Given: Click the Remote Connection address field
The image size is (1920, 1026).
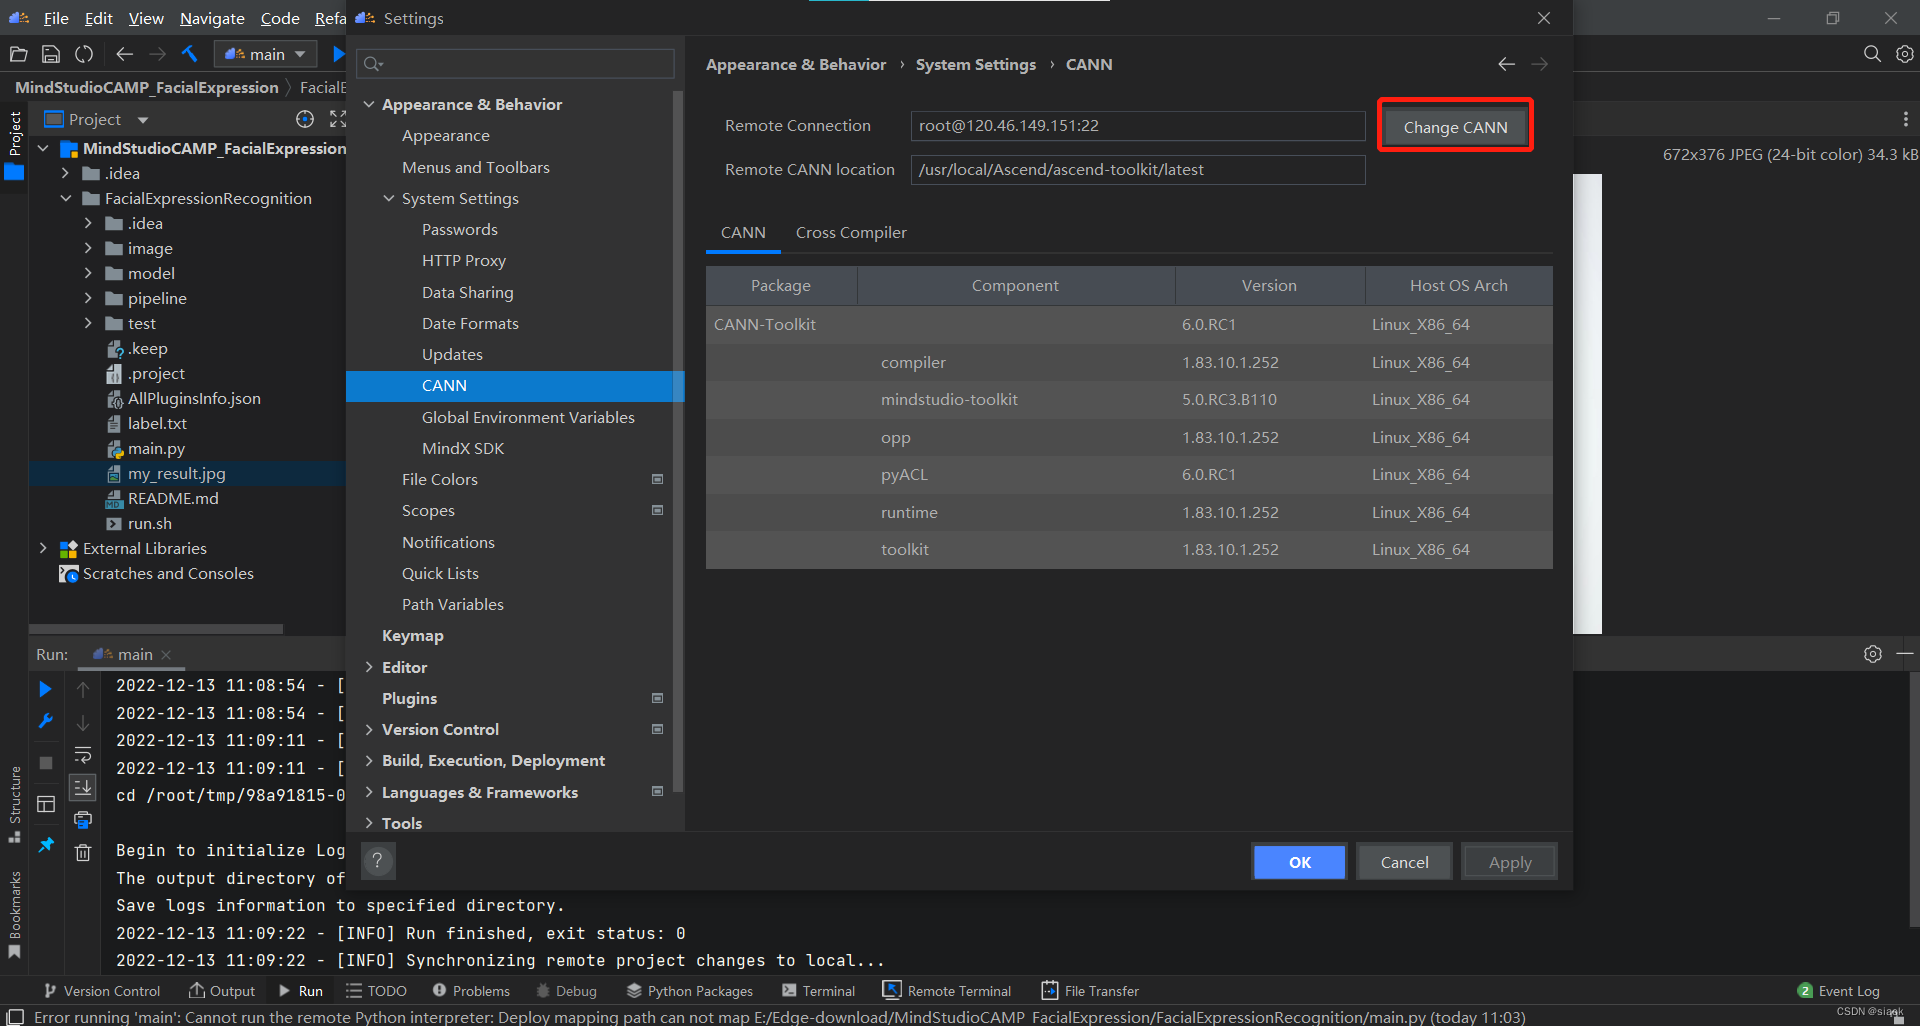Looking at the screenshot, I should click(x=1137, y=126).
